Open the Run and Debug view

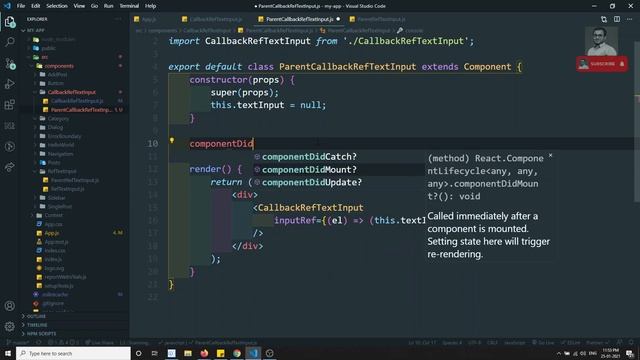click(x=10, y=84)
